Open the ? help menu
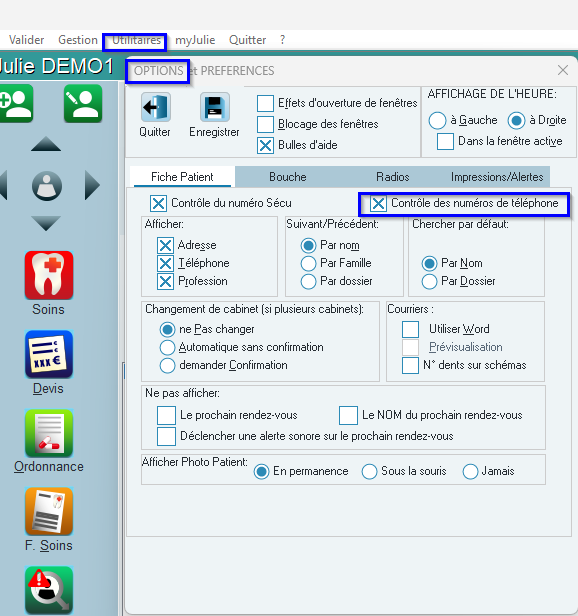Screen dimensions: 578x616 pyautogui.click(x=283, y=40)
